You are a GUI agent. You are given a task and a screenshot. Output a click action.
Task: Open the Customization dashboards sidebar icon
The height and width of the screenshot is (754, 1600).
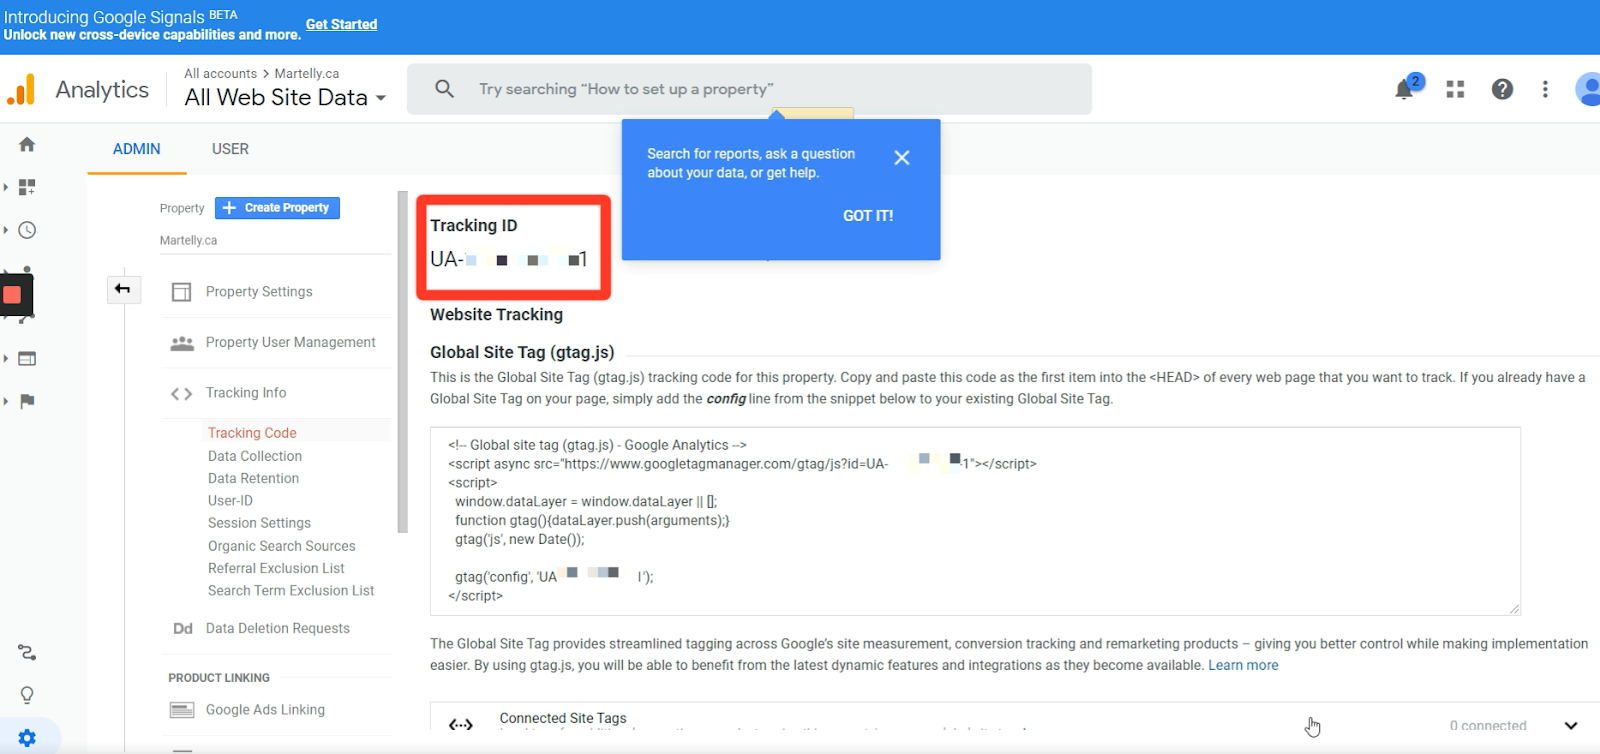[27, 187]
